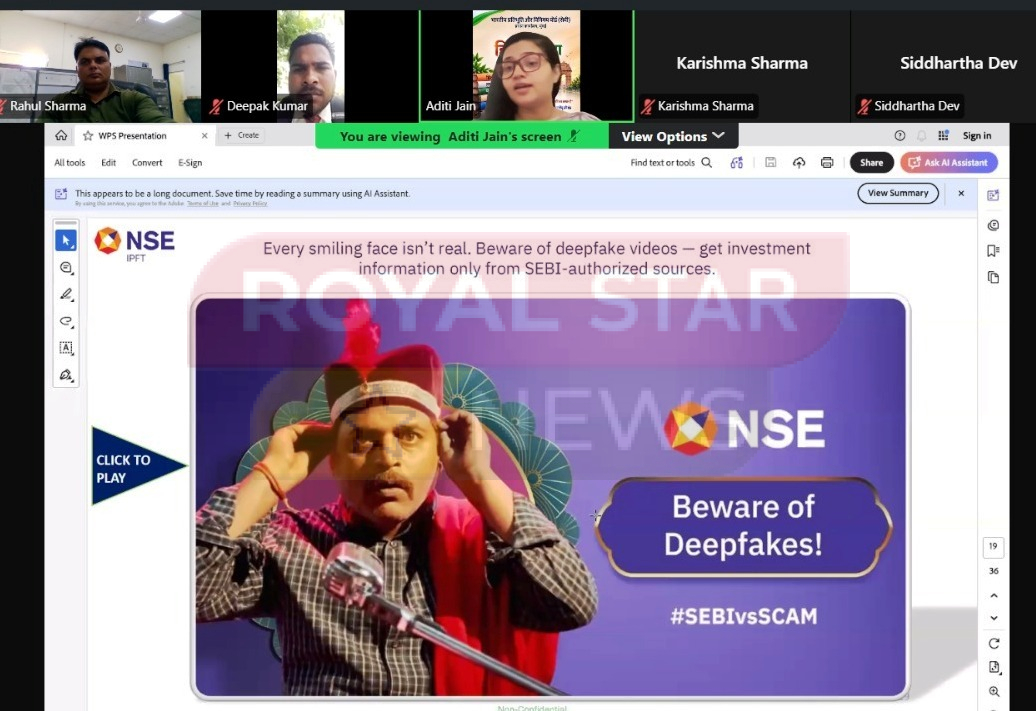Go to previous page with up chevron

click(994, 595)
